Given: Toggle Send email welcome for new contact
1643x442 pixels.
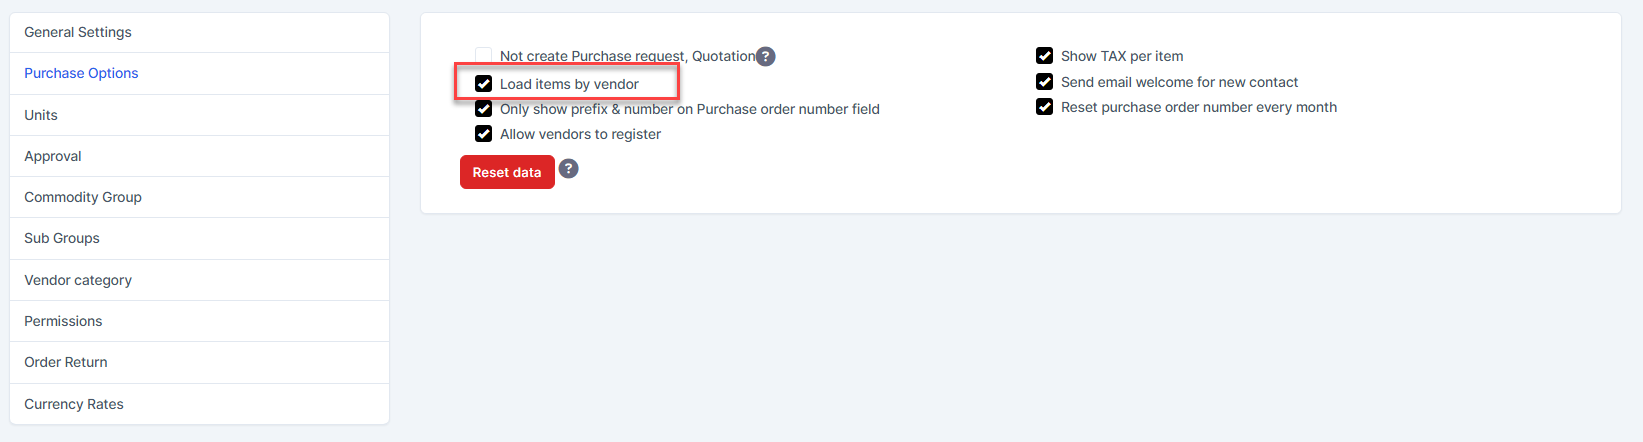Looking at the screenshot, I should tap(1045, 82).
